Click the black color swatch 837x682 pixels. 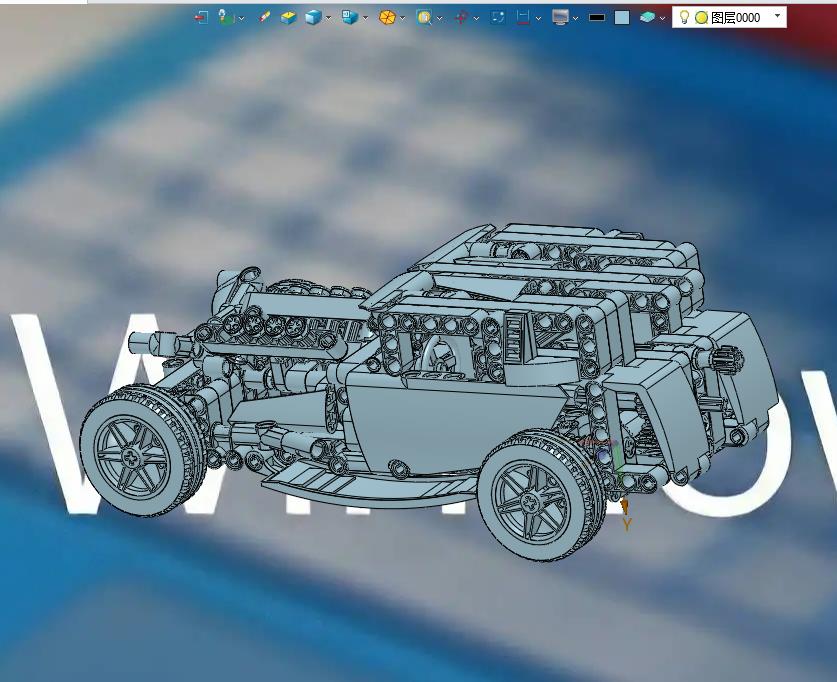coord(597,18)
